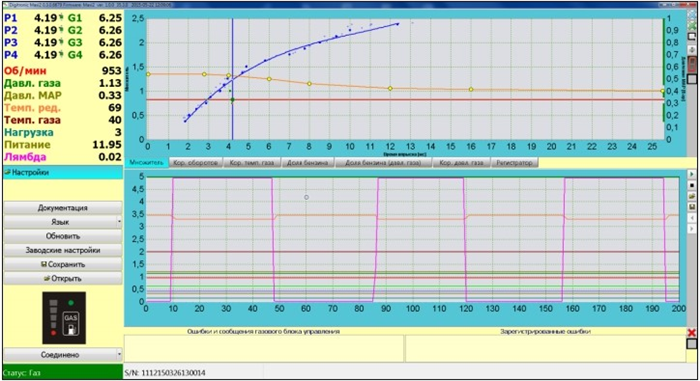Open the Регистратор tab
The image size is (700, 381).
[x=514, y=163]
